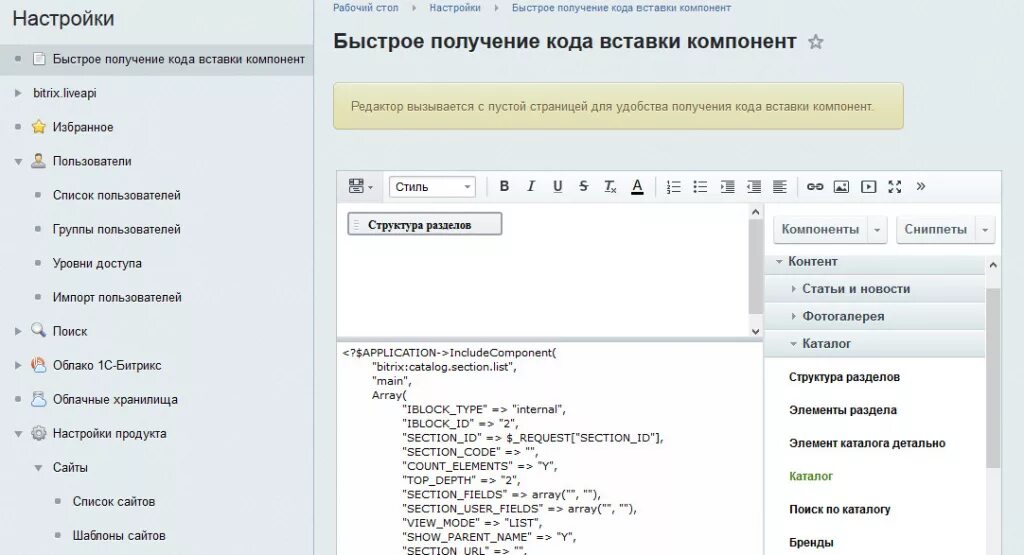Image resolution: width=1024 pixels, height=555 pixels.
Task: Increase indent in the editor
Action: [727, 187]
